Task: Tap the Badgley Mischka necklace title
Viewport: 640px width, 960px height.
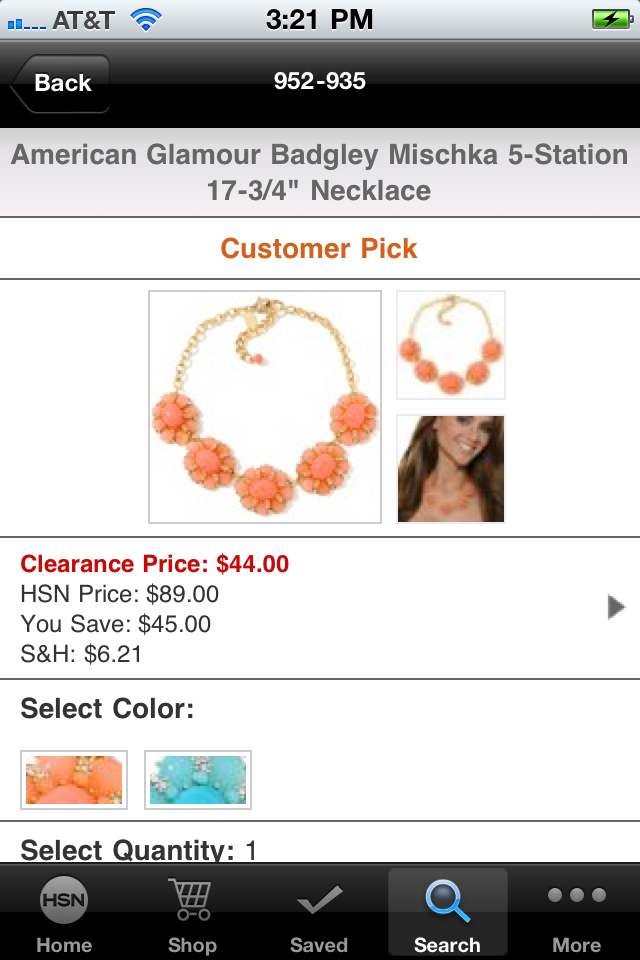Action: coord(320,172)
